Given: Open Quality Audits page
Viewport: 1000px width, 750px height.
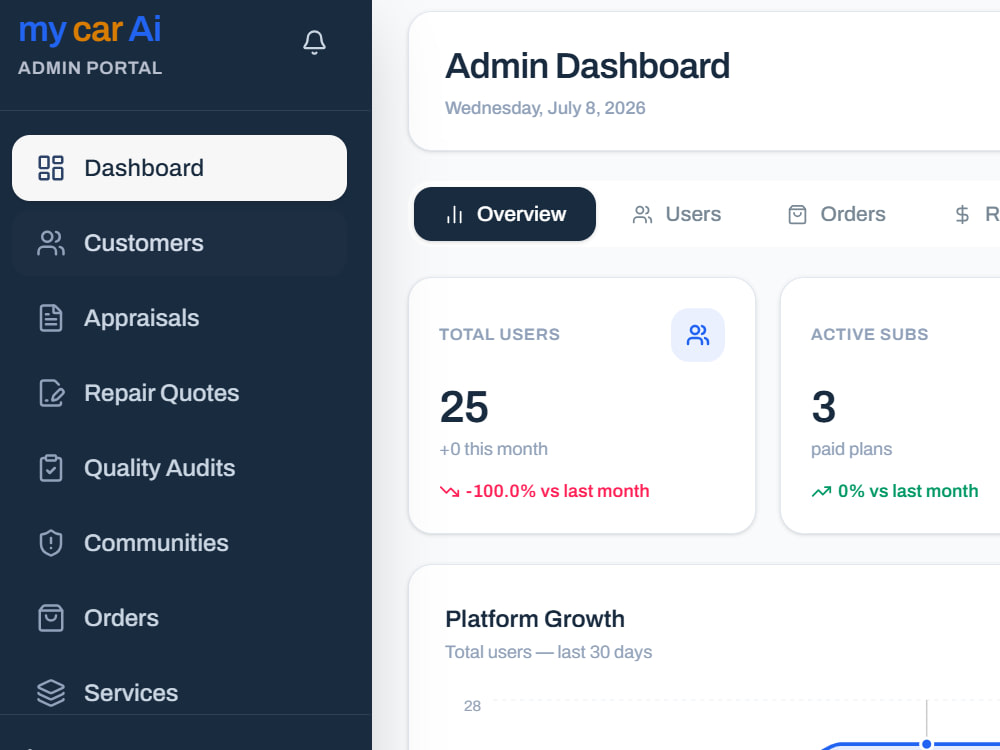Looking at the screenshot, I should coord(179,468).
